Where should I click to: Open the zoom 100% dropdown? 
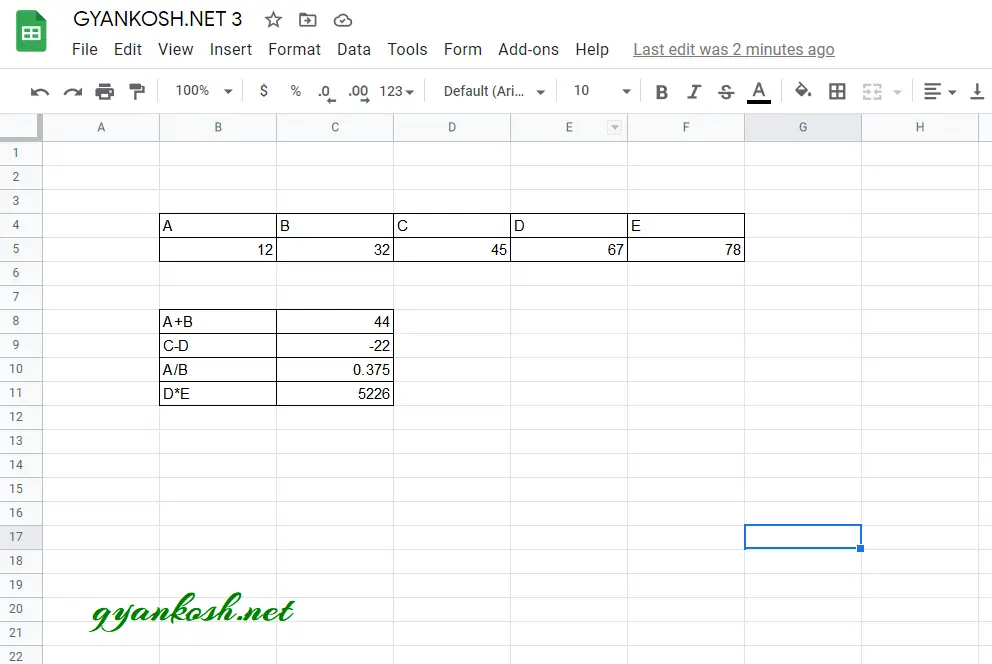[x=204, y=91]
